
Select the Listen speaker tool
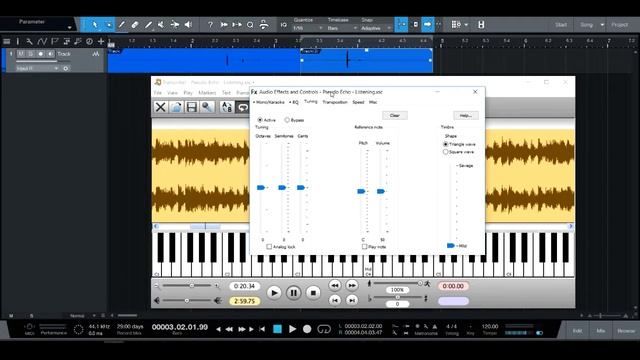click(x=188, y=24)
